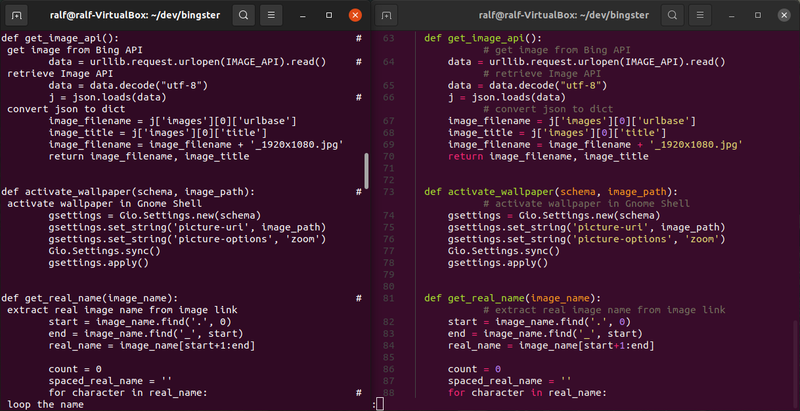
Task: Click the ':' pager prompt in right terminal
Action: point(374,405)
